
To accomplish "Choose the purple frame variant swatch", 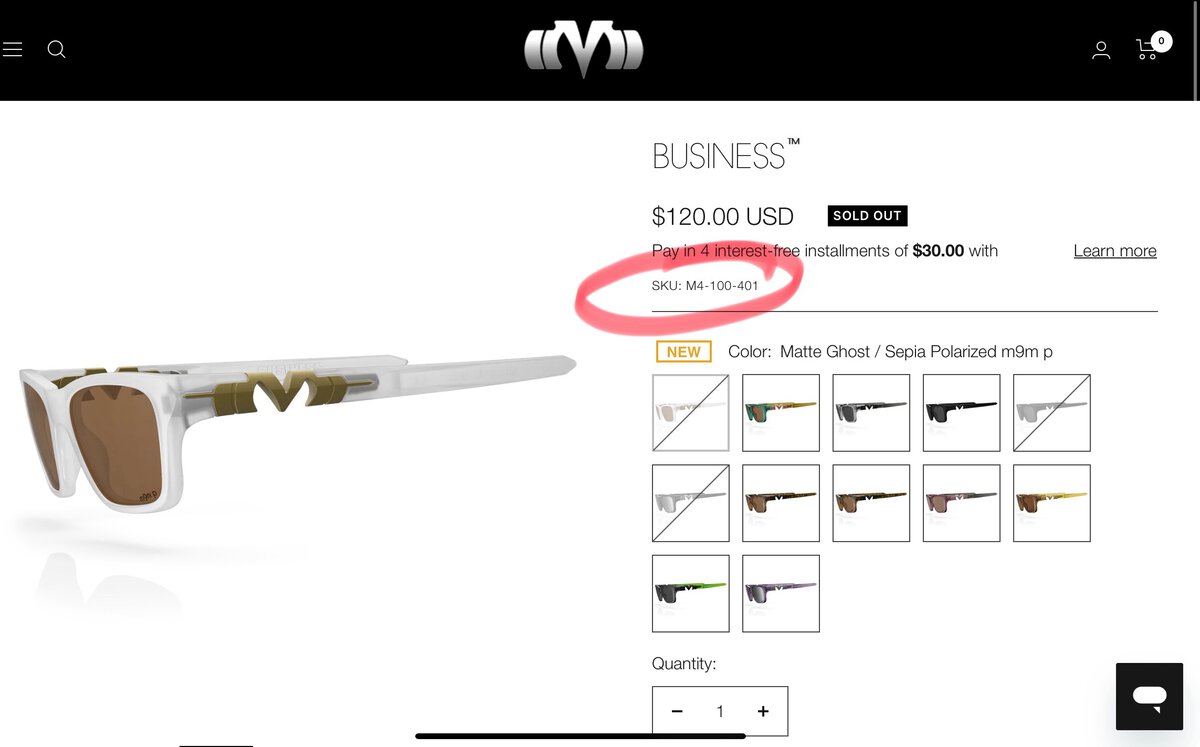I will 781,593.
